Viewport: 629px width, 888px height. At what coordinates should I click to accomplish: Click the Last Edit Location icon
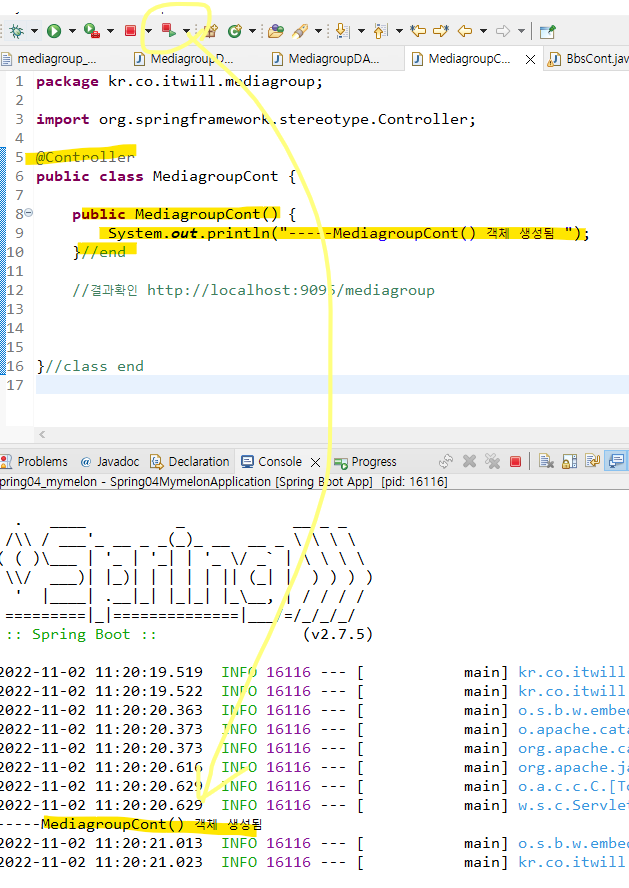coord(418,31)
